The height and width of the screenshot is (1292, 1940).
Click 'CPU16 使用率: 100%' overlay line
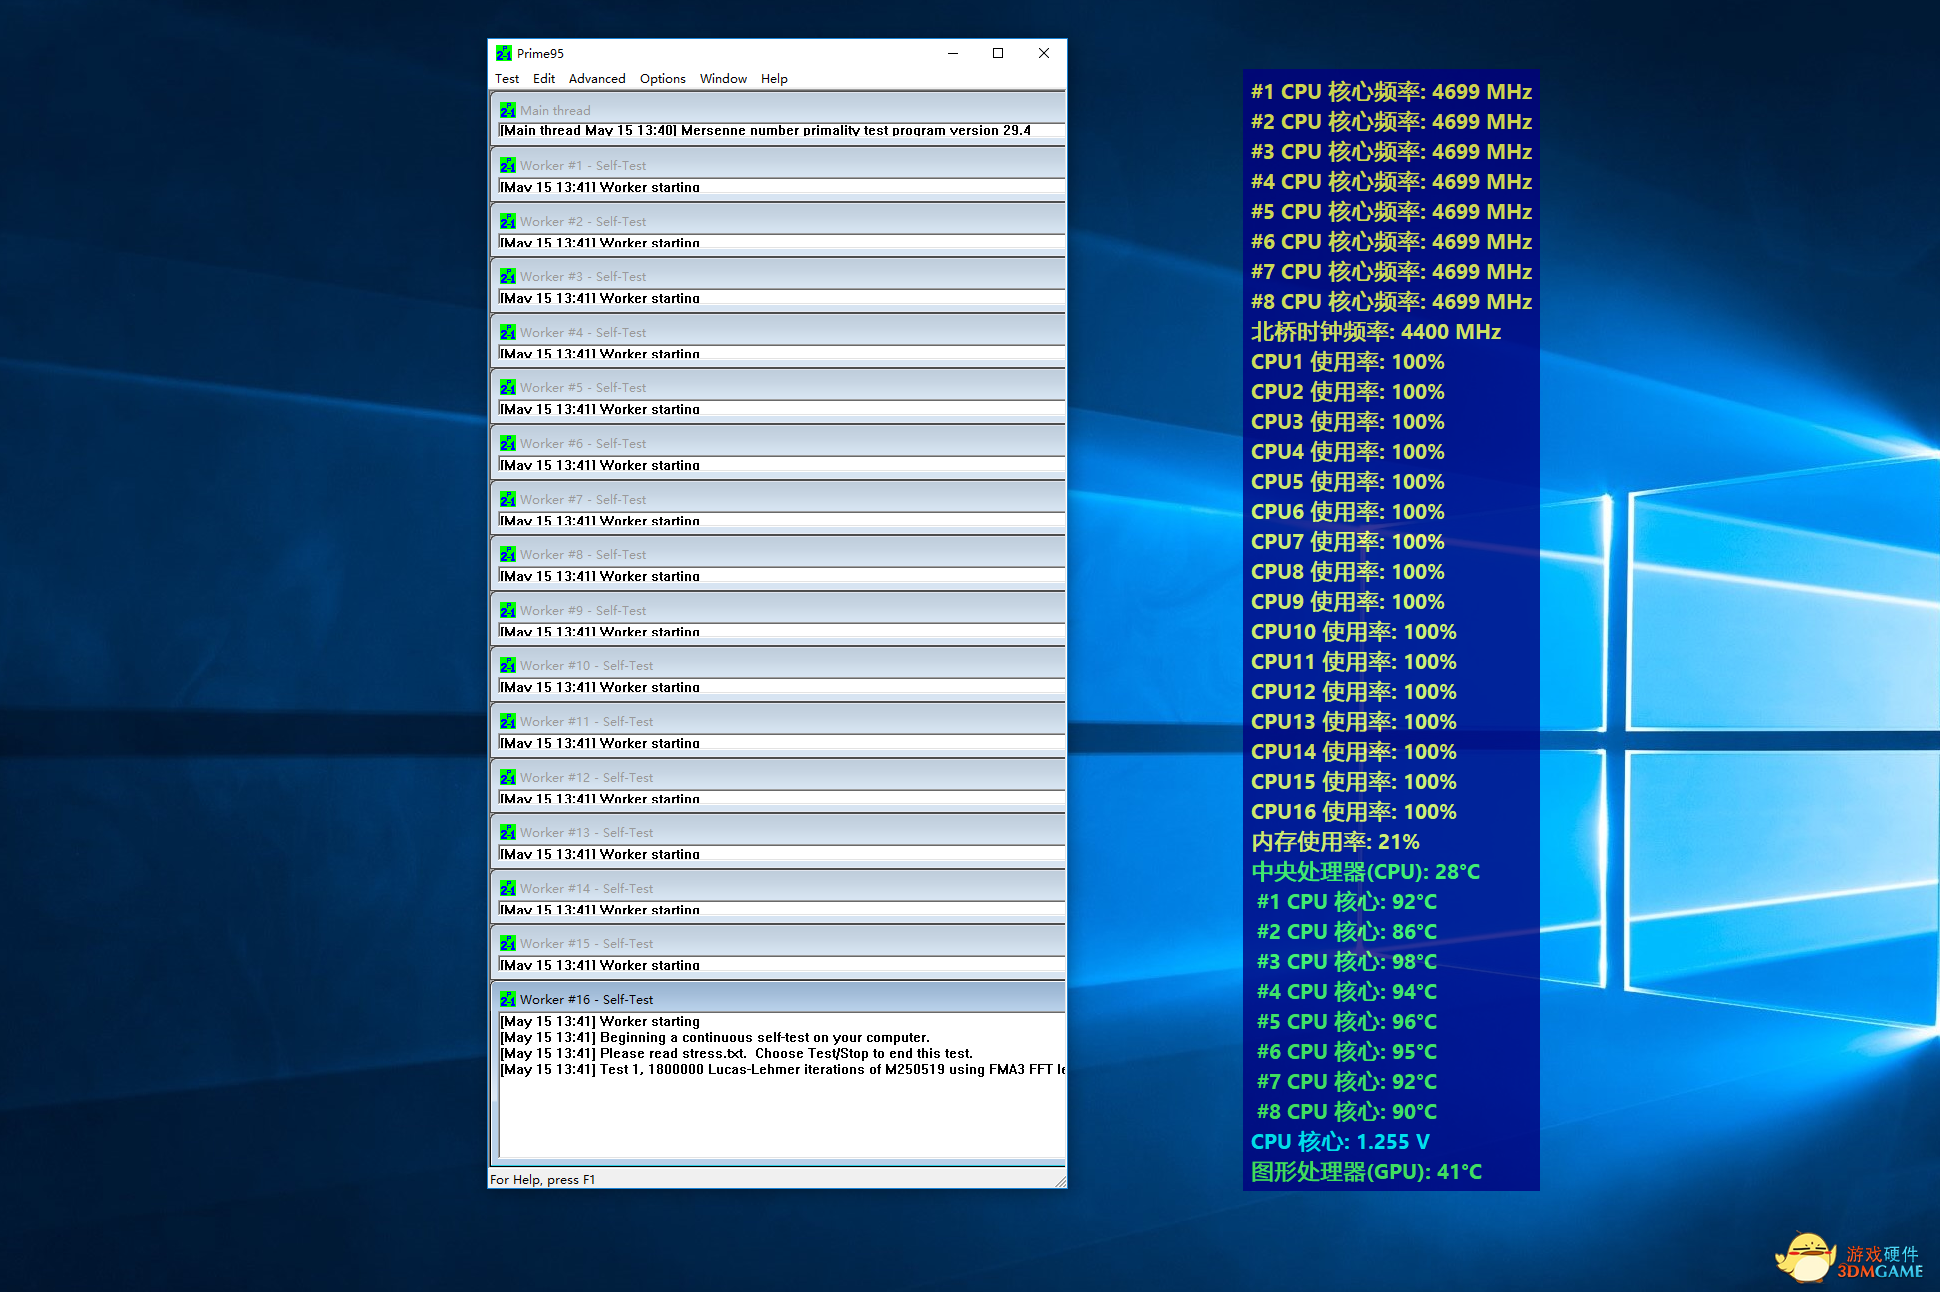click(1353, 812)
